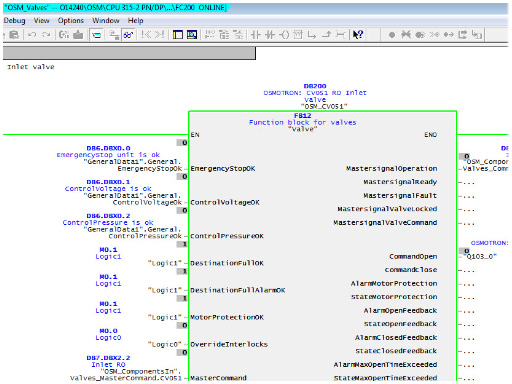Activate the context help pointer
Viewport: 512px width, 384px height.
pyautogui.click(x=358, y=35)
